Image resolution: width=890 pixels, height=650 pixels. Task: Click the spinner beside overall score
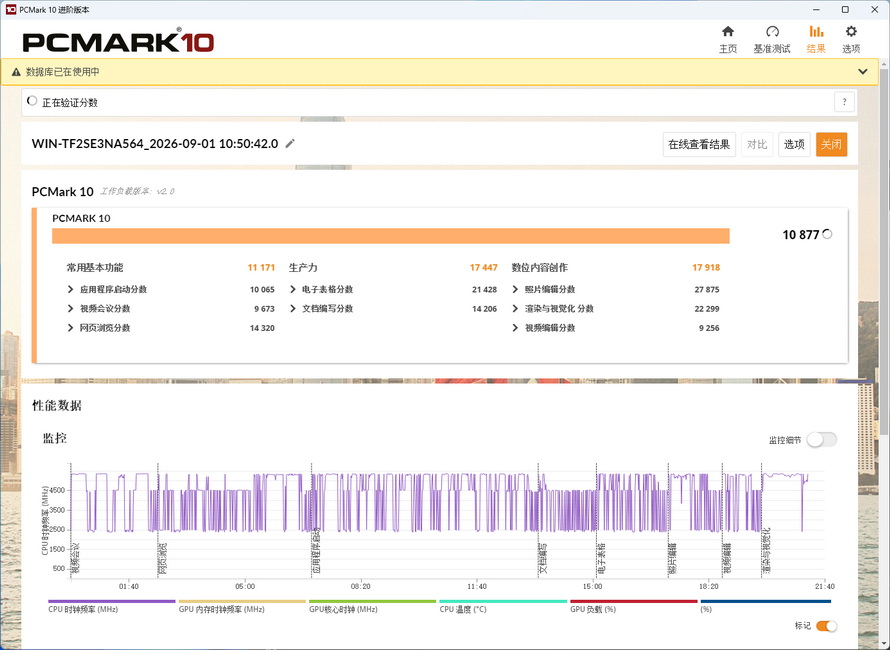tap(828, 234)
